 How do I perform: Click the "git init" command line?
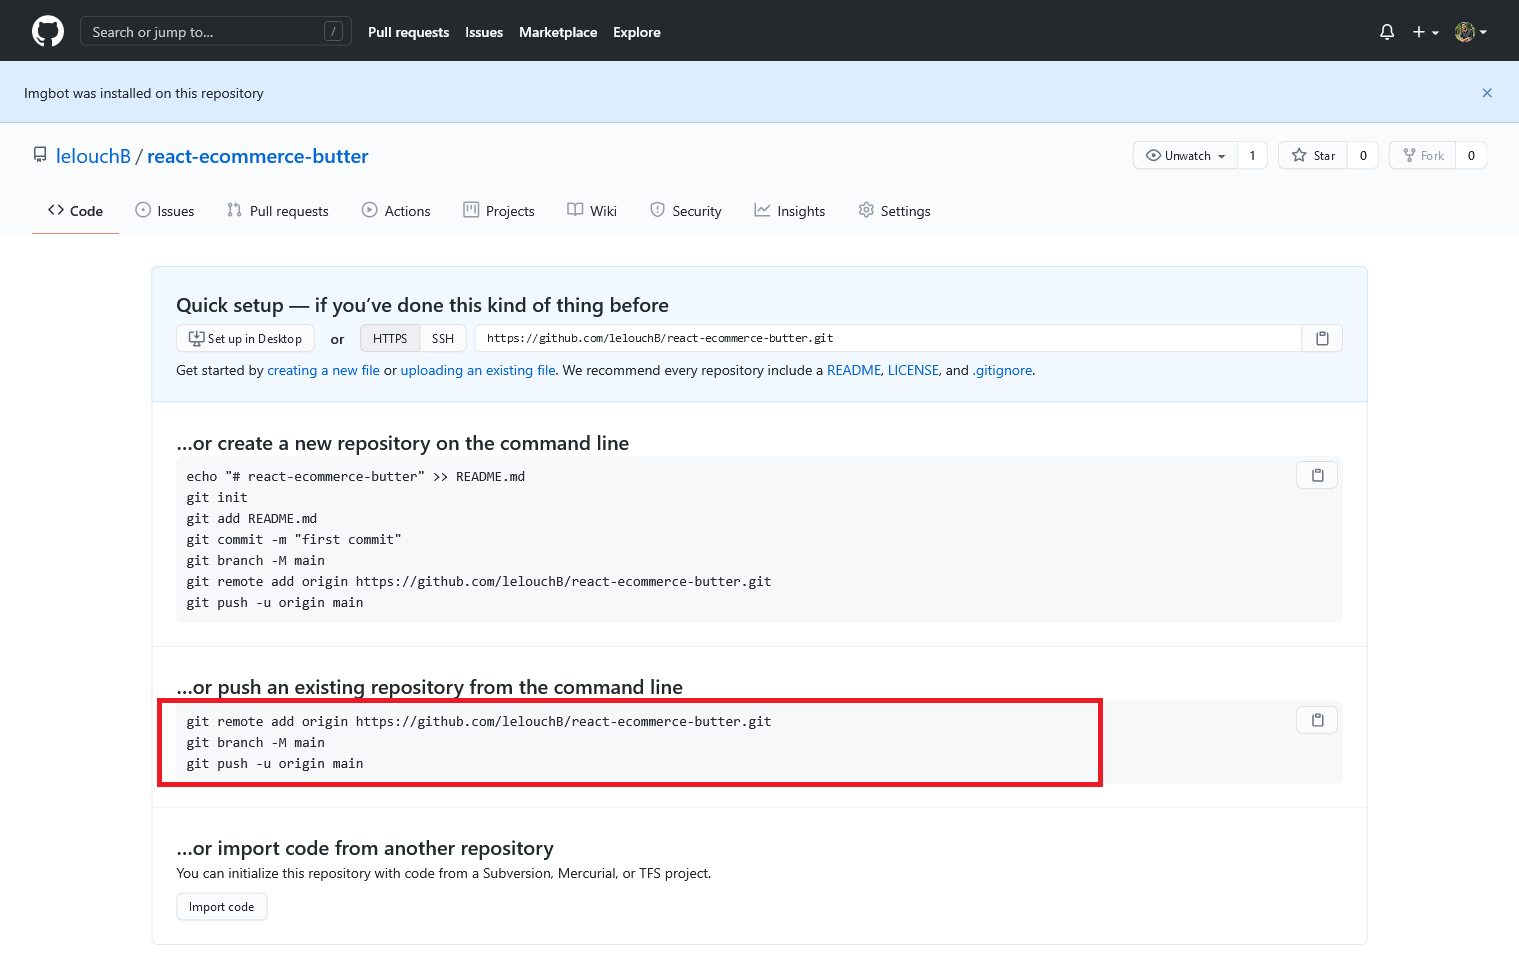tap(217, 497)
